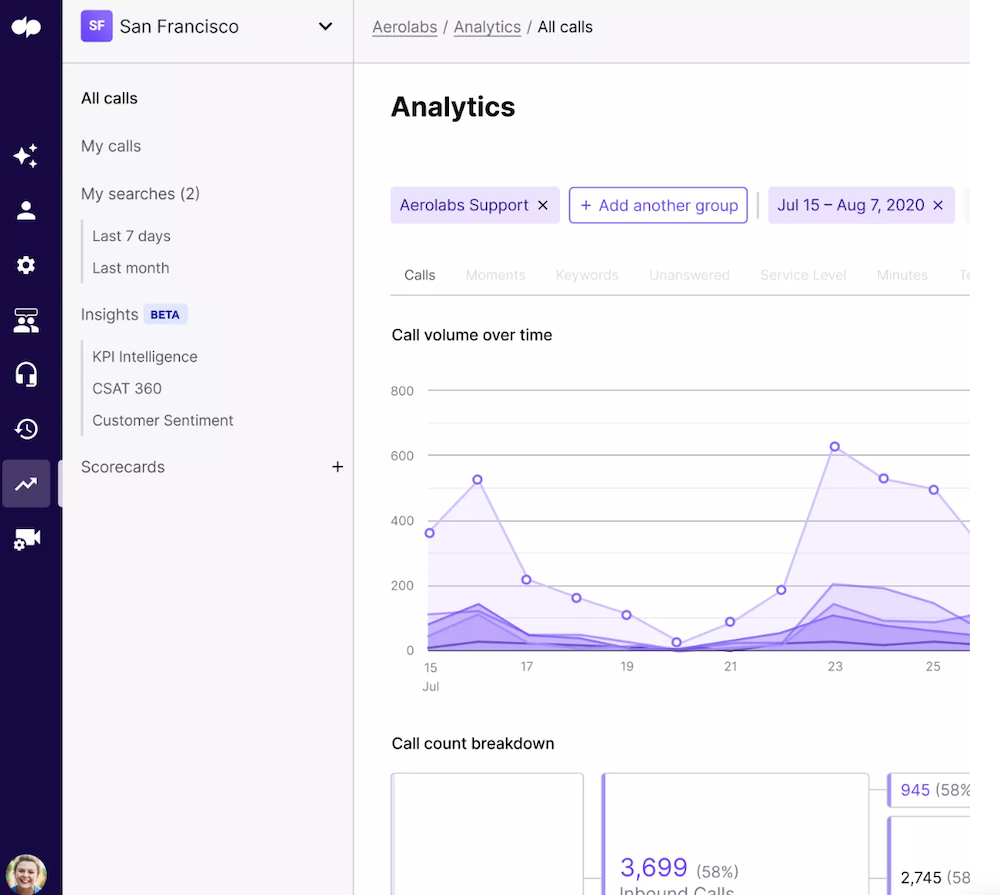Image resolution: width=1000 pixels, height=895 pixels.
Task: Open the Jul 15 – Aug 7, 2020 date range
Action: pos(851,205)
